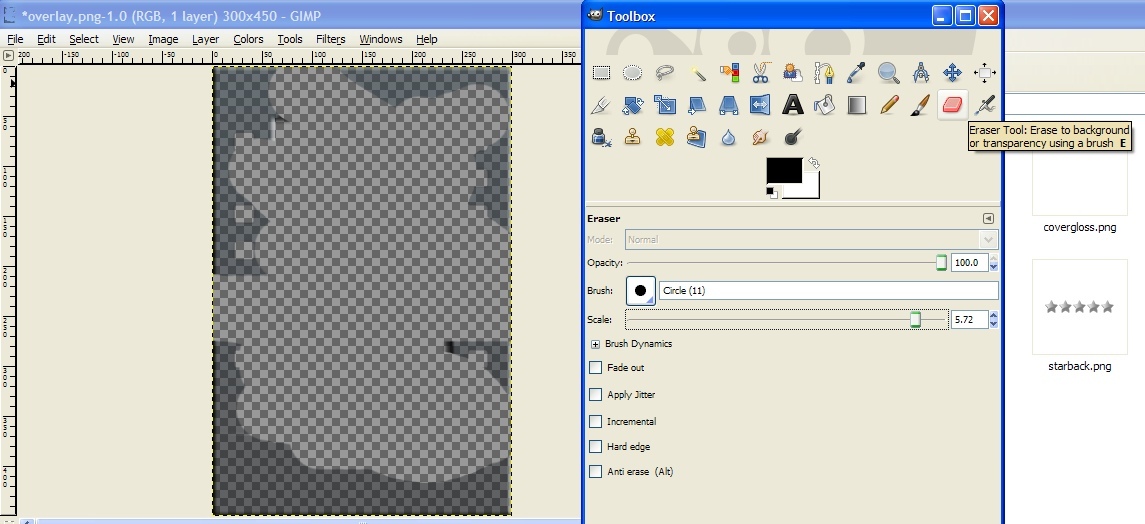The height and width of the screenshot is (524, 1145).
Task: Click the white background color swatch
Action: [809, 188]
